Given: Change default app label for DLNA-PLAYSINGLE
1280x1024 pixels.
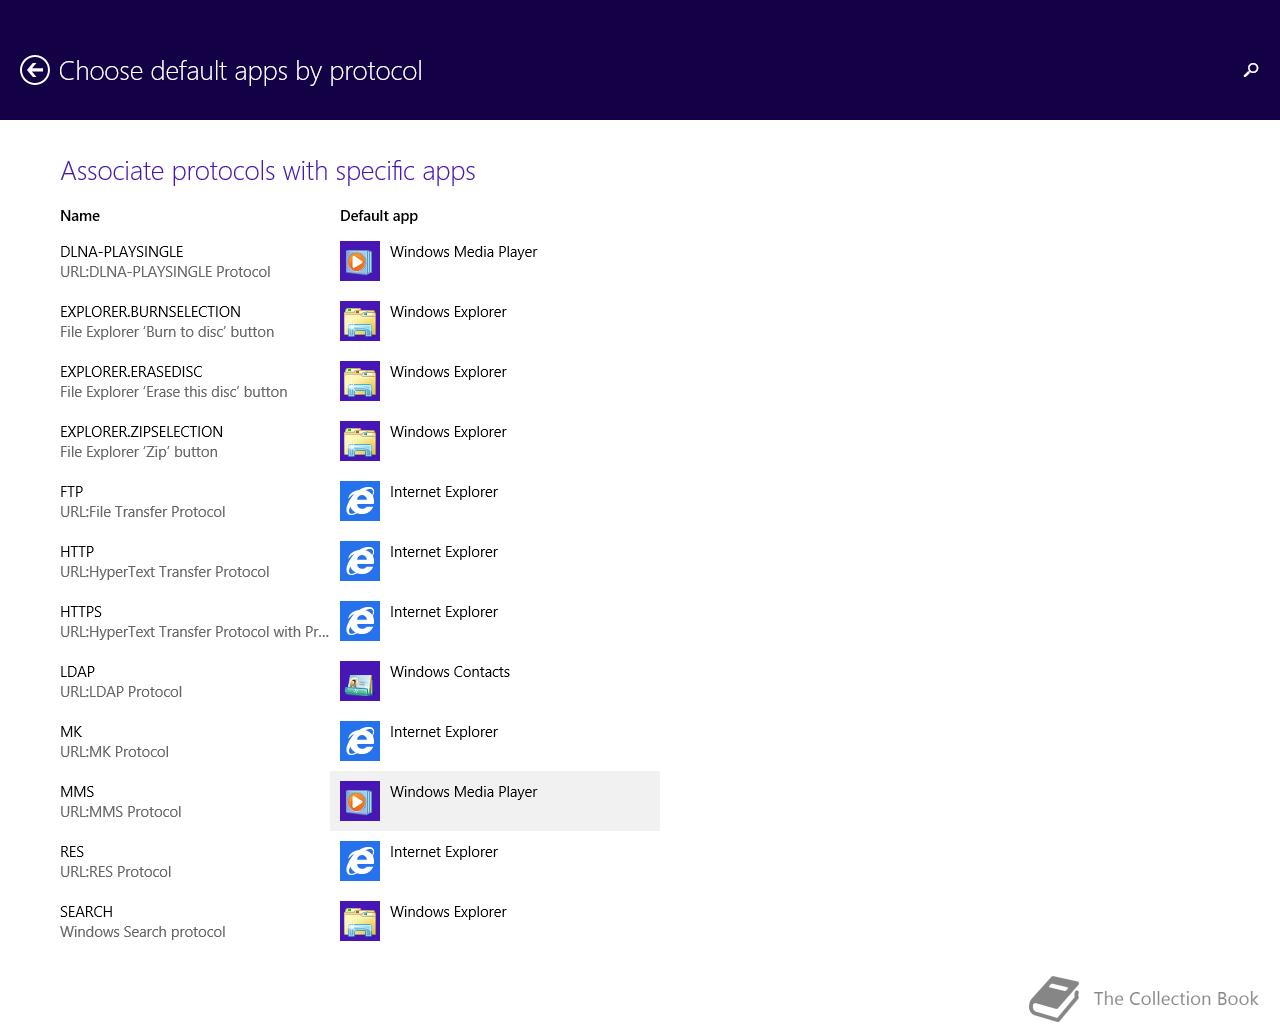Looking at the screenshot, I should 463,252.
